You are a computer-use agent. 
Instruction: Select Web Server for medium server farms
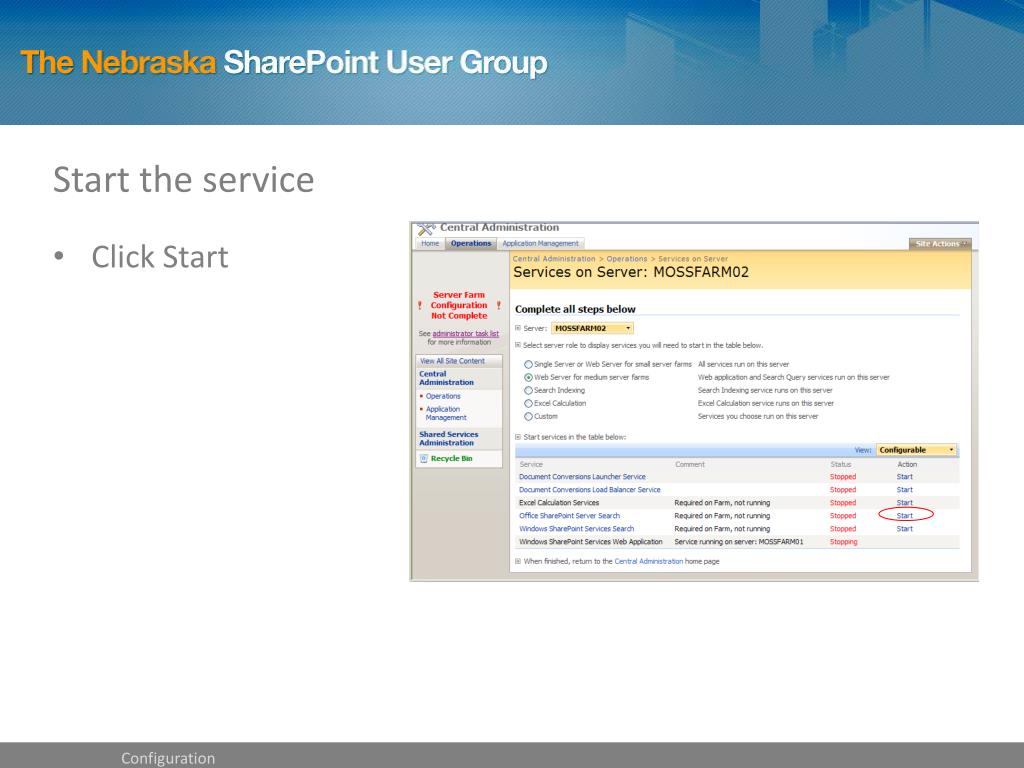point(528,377)
